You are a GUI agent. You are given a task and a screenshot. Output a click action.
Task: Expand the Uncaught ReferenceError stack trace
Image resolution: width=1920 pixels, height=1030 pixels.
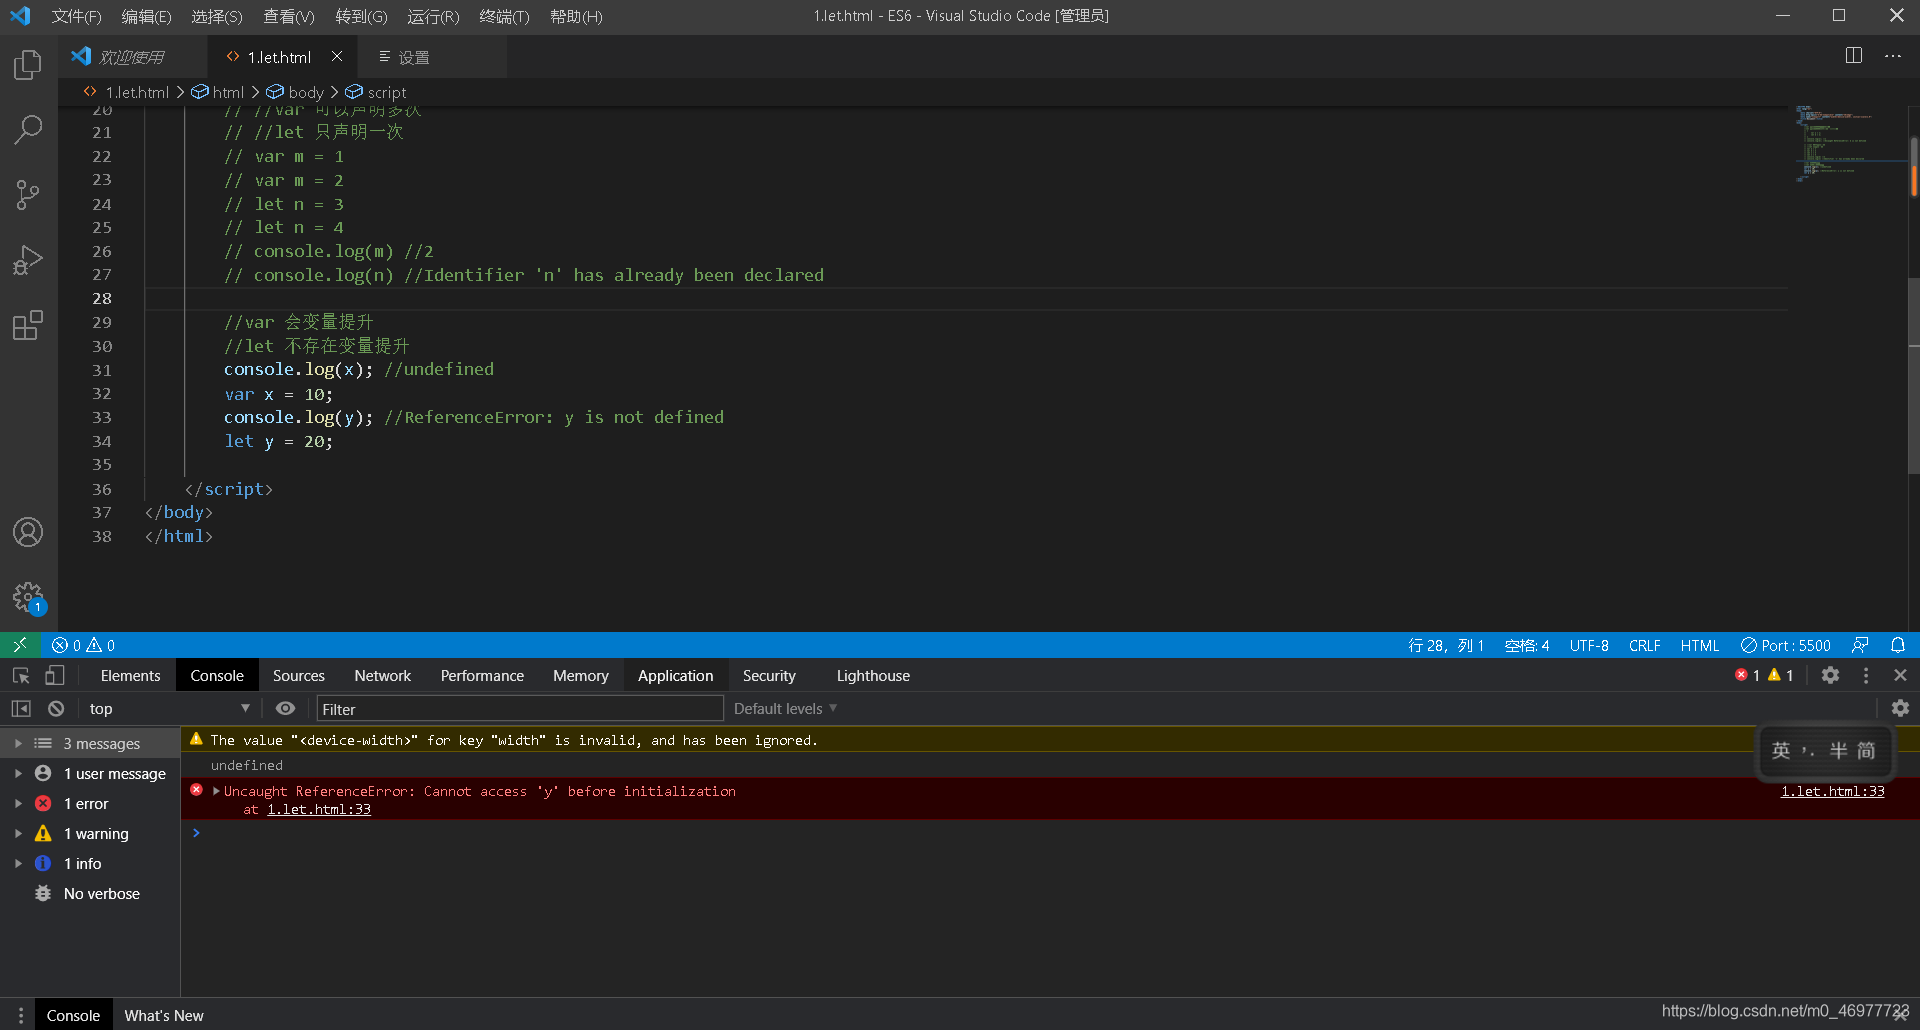pyautogui.click(x=216, y=791)
